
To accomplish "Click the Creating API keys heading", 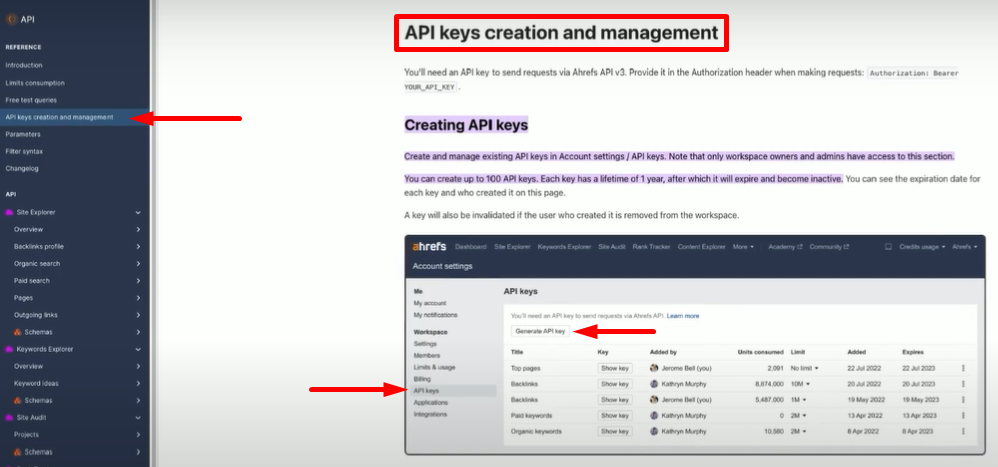I will tap(466, 125).
